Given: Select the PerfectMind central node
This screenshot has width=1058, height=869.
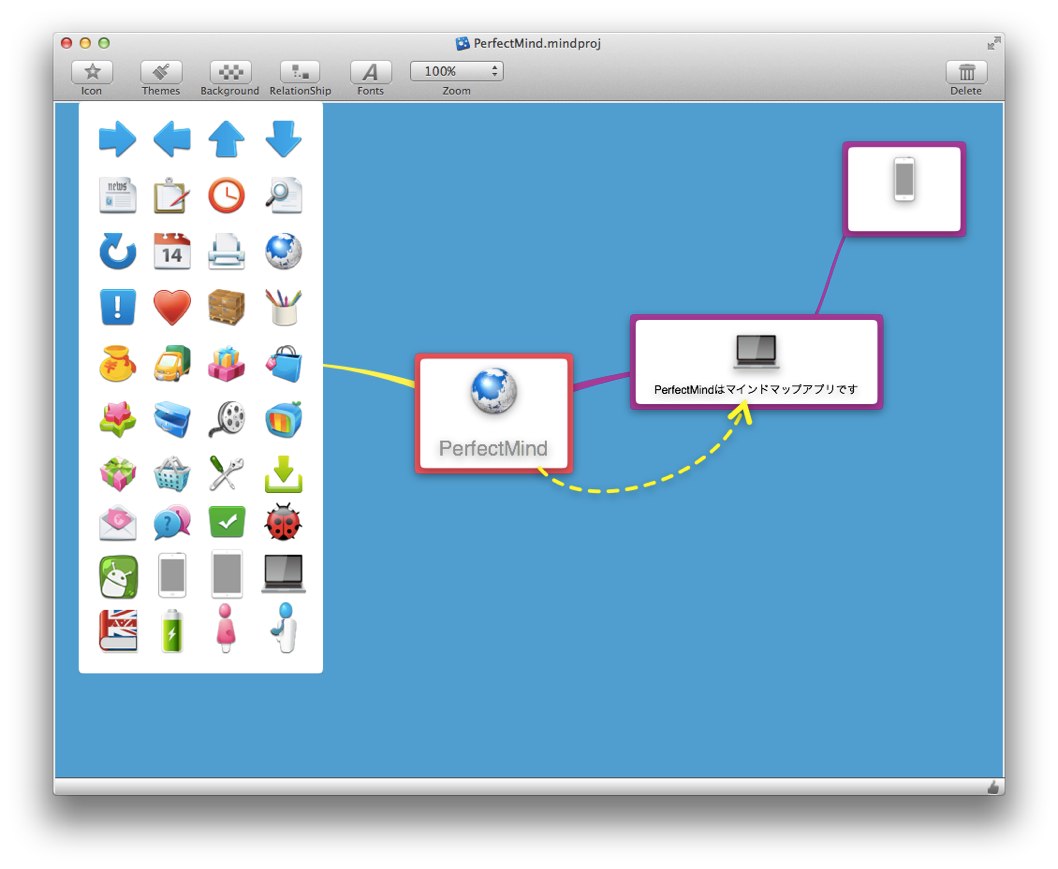Looking at the screenshot, I should point(494,413).
